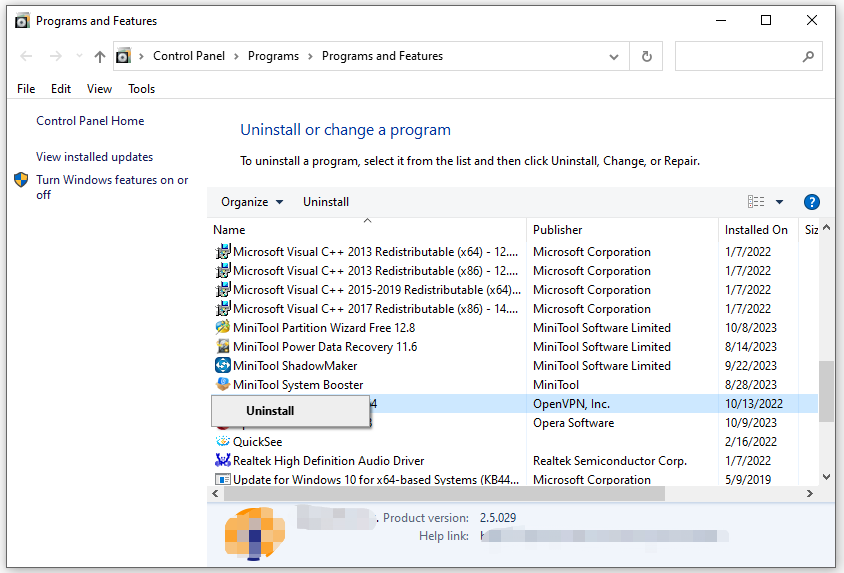844x573 pixels.
Task: Expand address bar history dropdown
Action: click(x=614, y=56)
